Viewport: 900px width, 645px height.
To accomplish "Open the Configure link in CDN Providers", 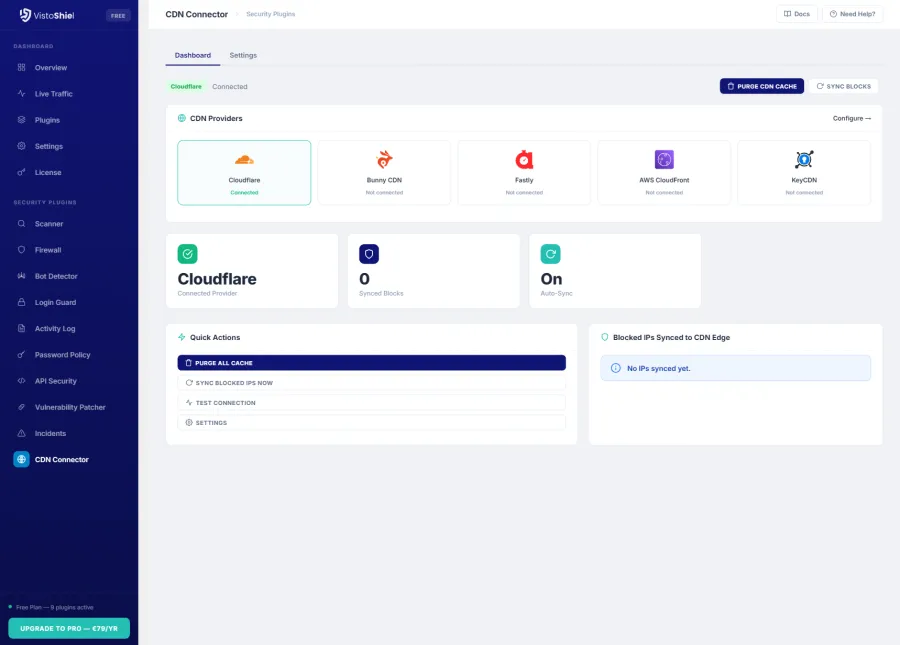I will pos(851,118).
